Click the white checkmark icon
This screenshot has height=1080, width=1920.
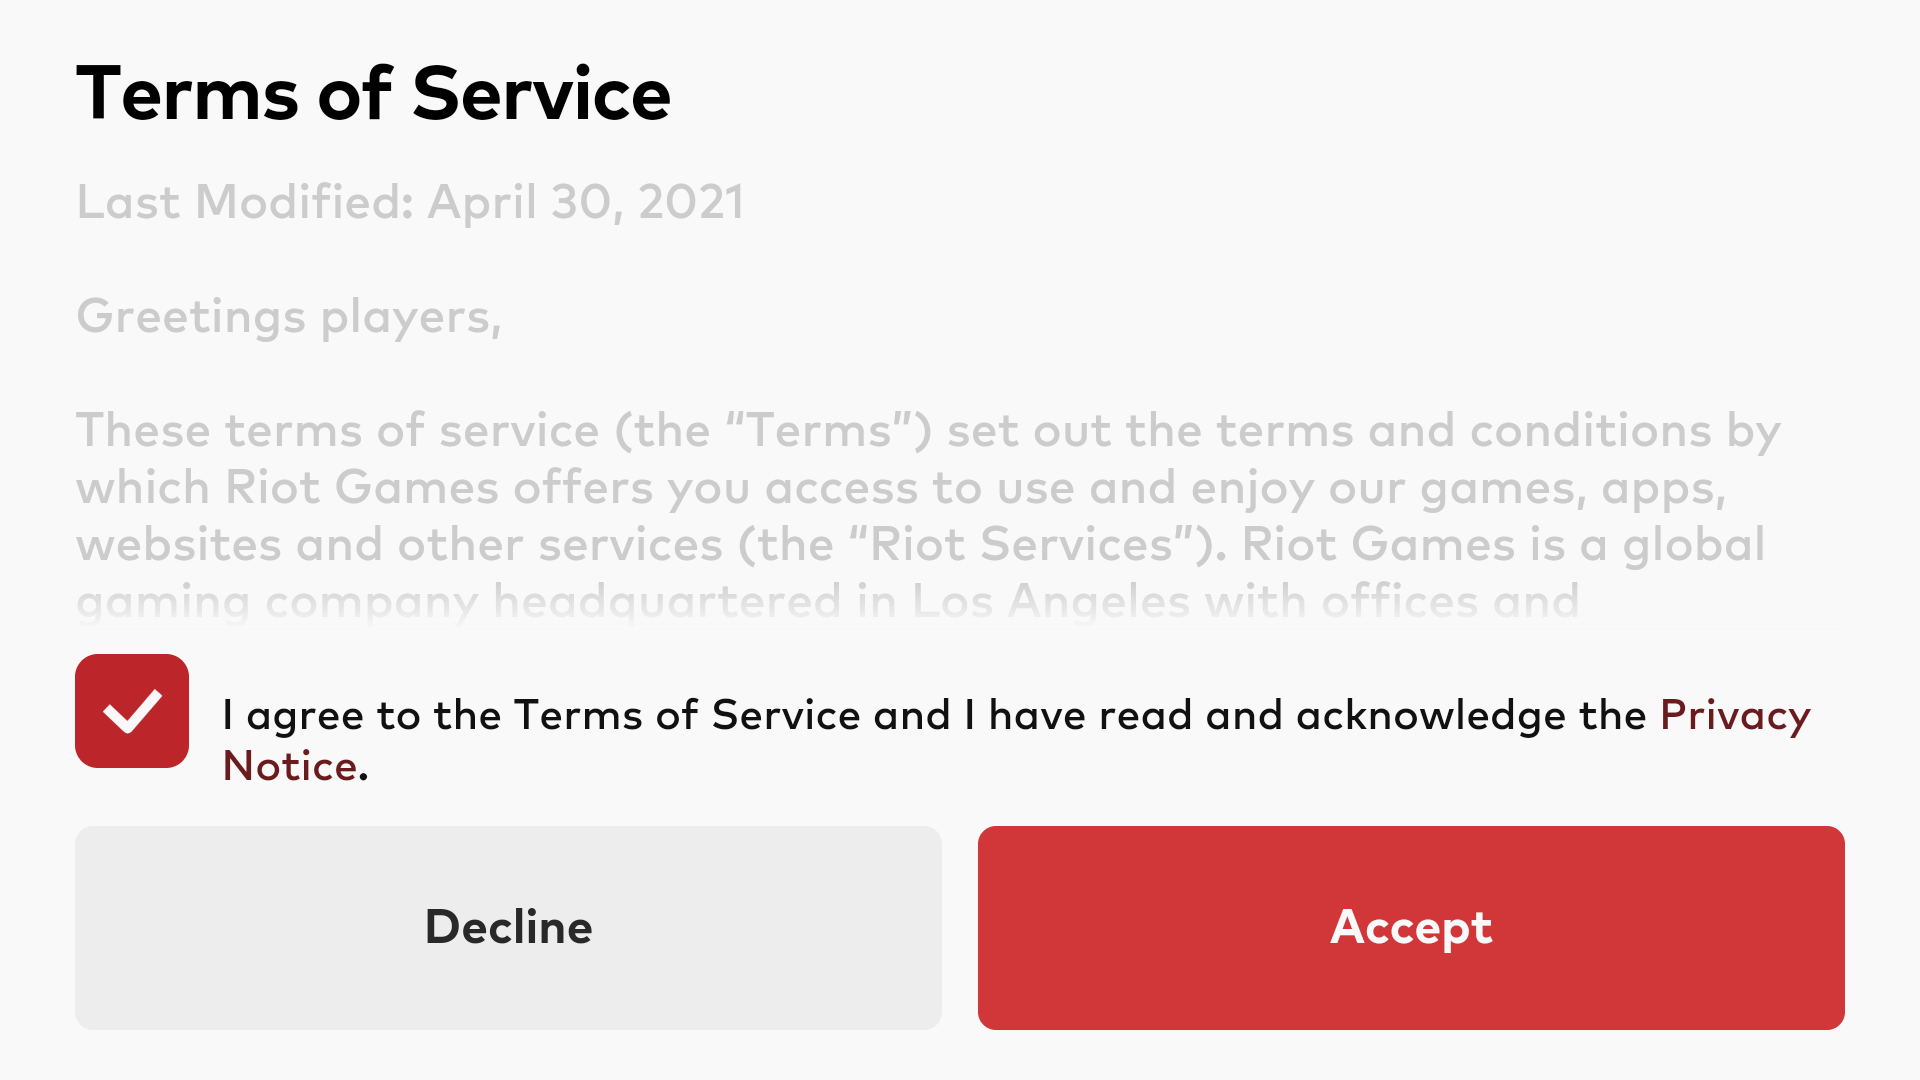click(132, 711)
